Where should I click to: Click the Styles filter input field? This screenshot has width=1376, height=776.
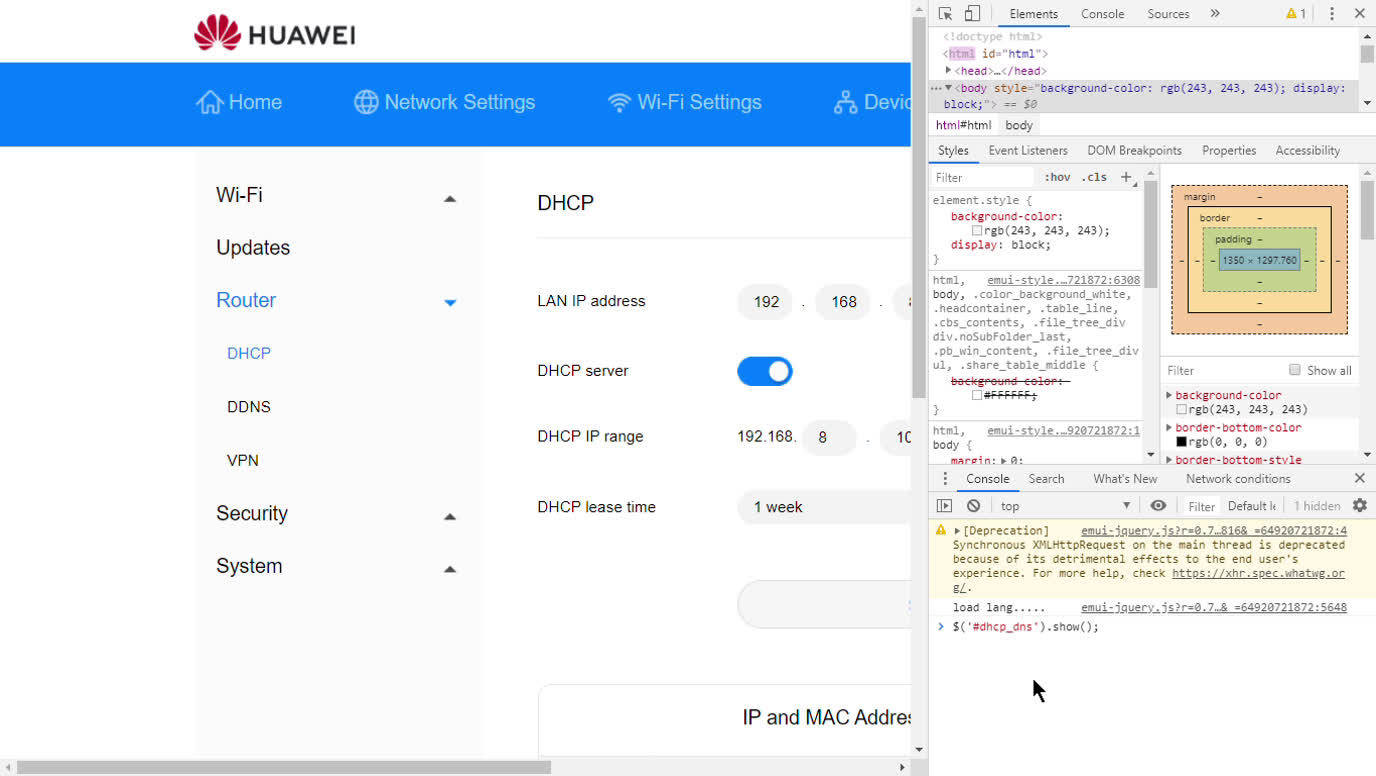[982, 177]
